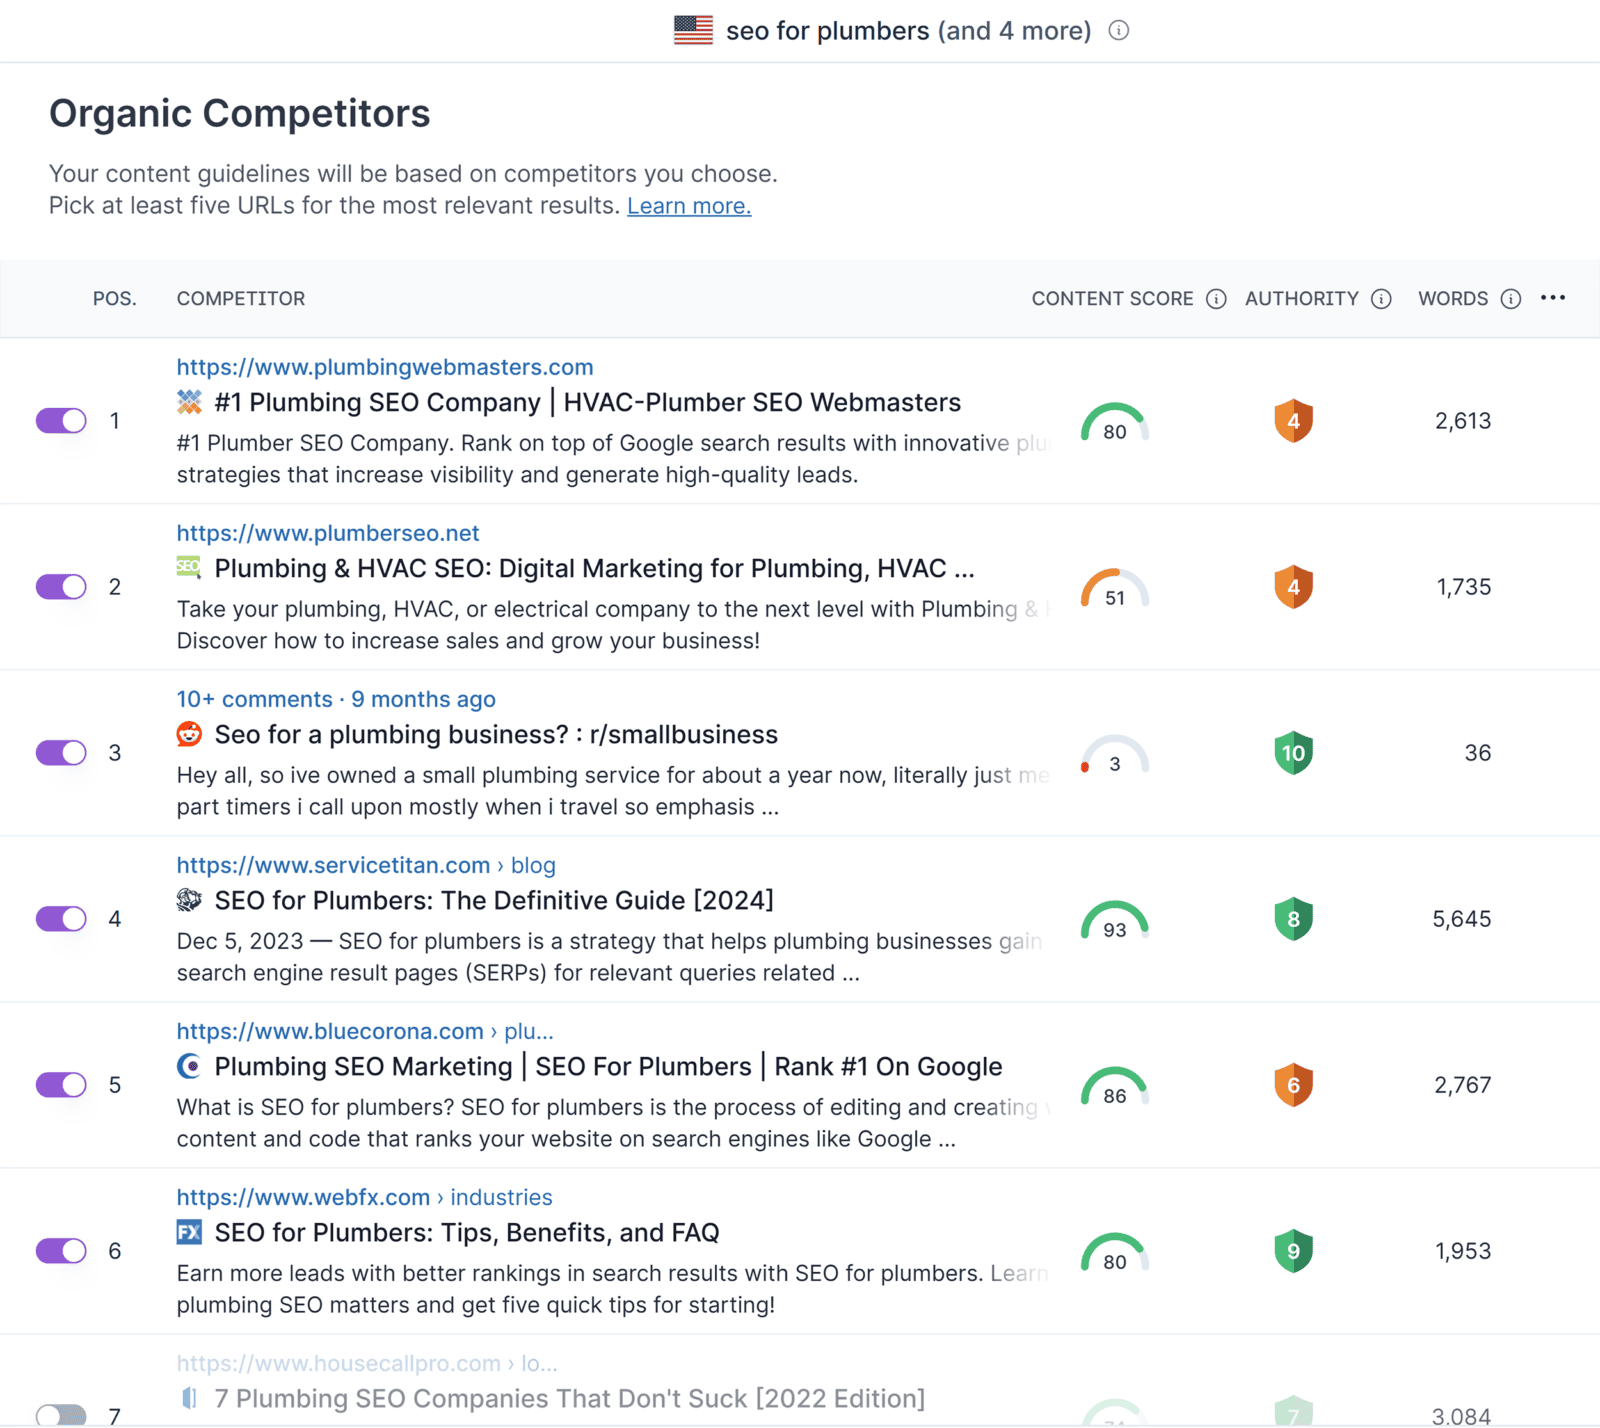The width and height of the screenshot is (1600, 1428).
Task: Click the info icon beside Authority header
Action: pos(1381,298)
